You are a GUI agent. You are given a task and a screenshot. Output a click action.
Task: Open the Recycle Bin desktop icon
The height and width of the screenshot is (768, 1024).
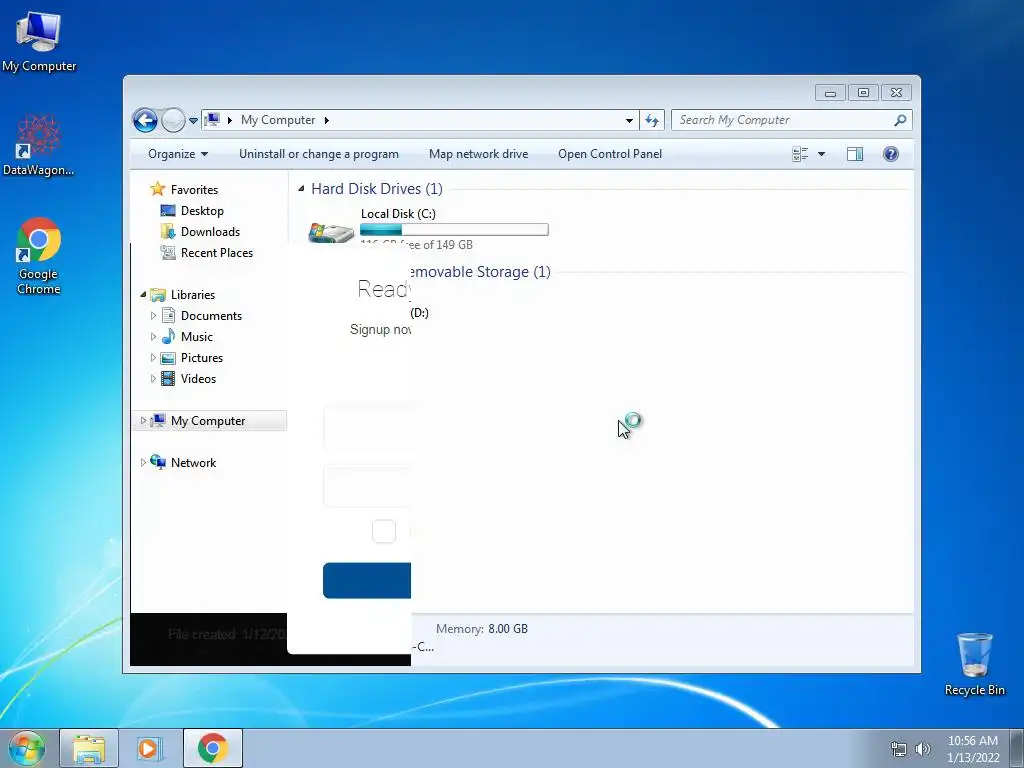[x=974, y=664]
